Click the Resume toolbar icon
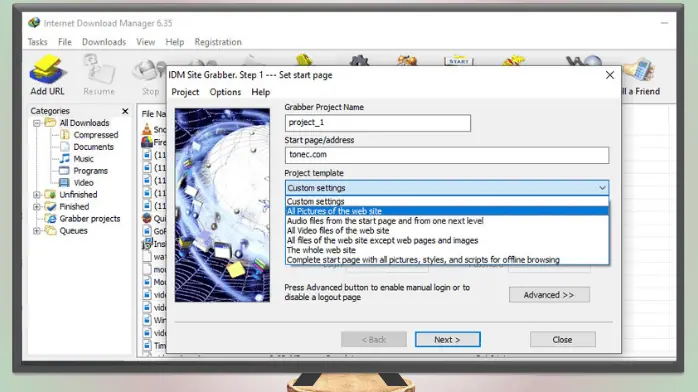 [99, 75]
